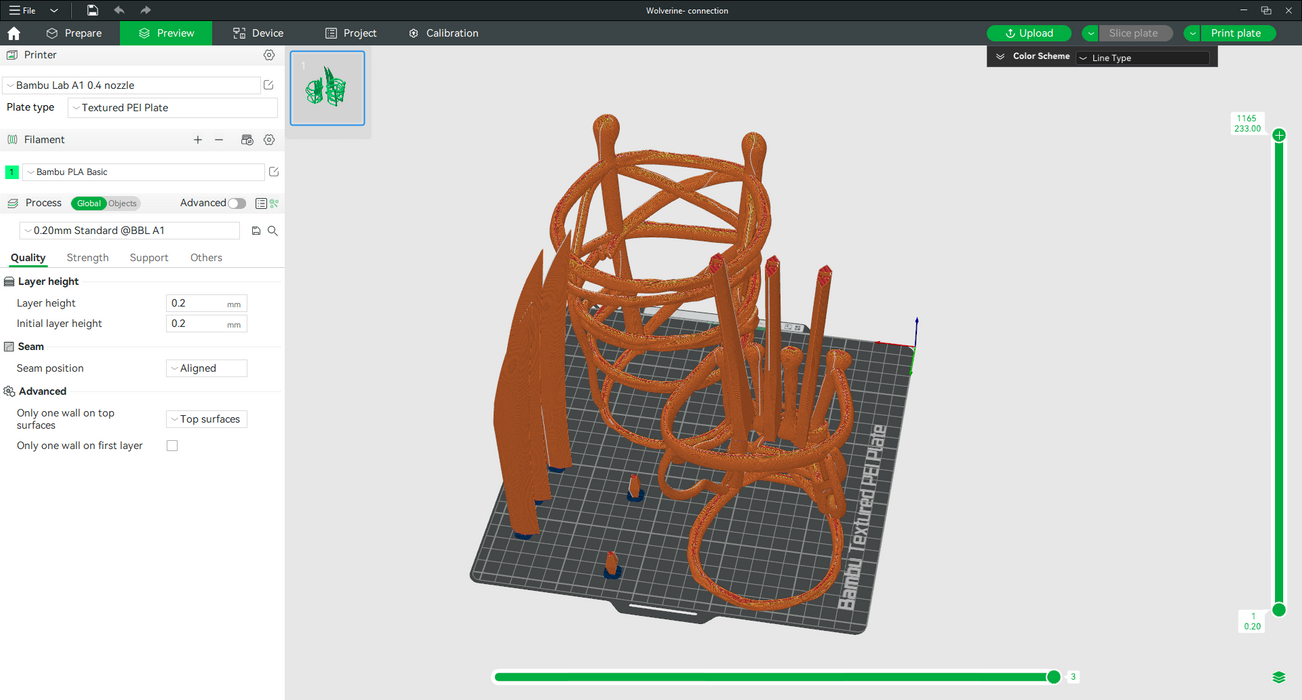
Task: Click the Print plate button
Action: point(1236,33)
